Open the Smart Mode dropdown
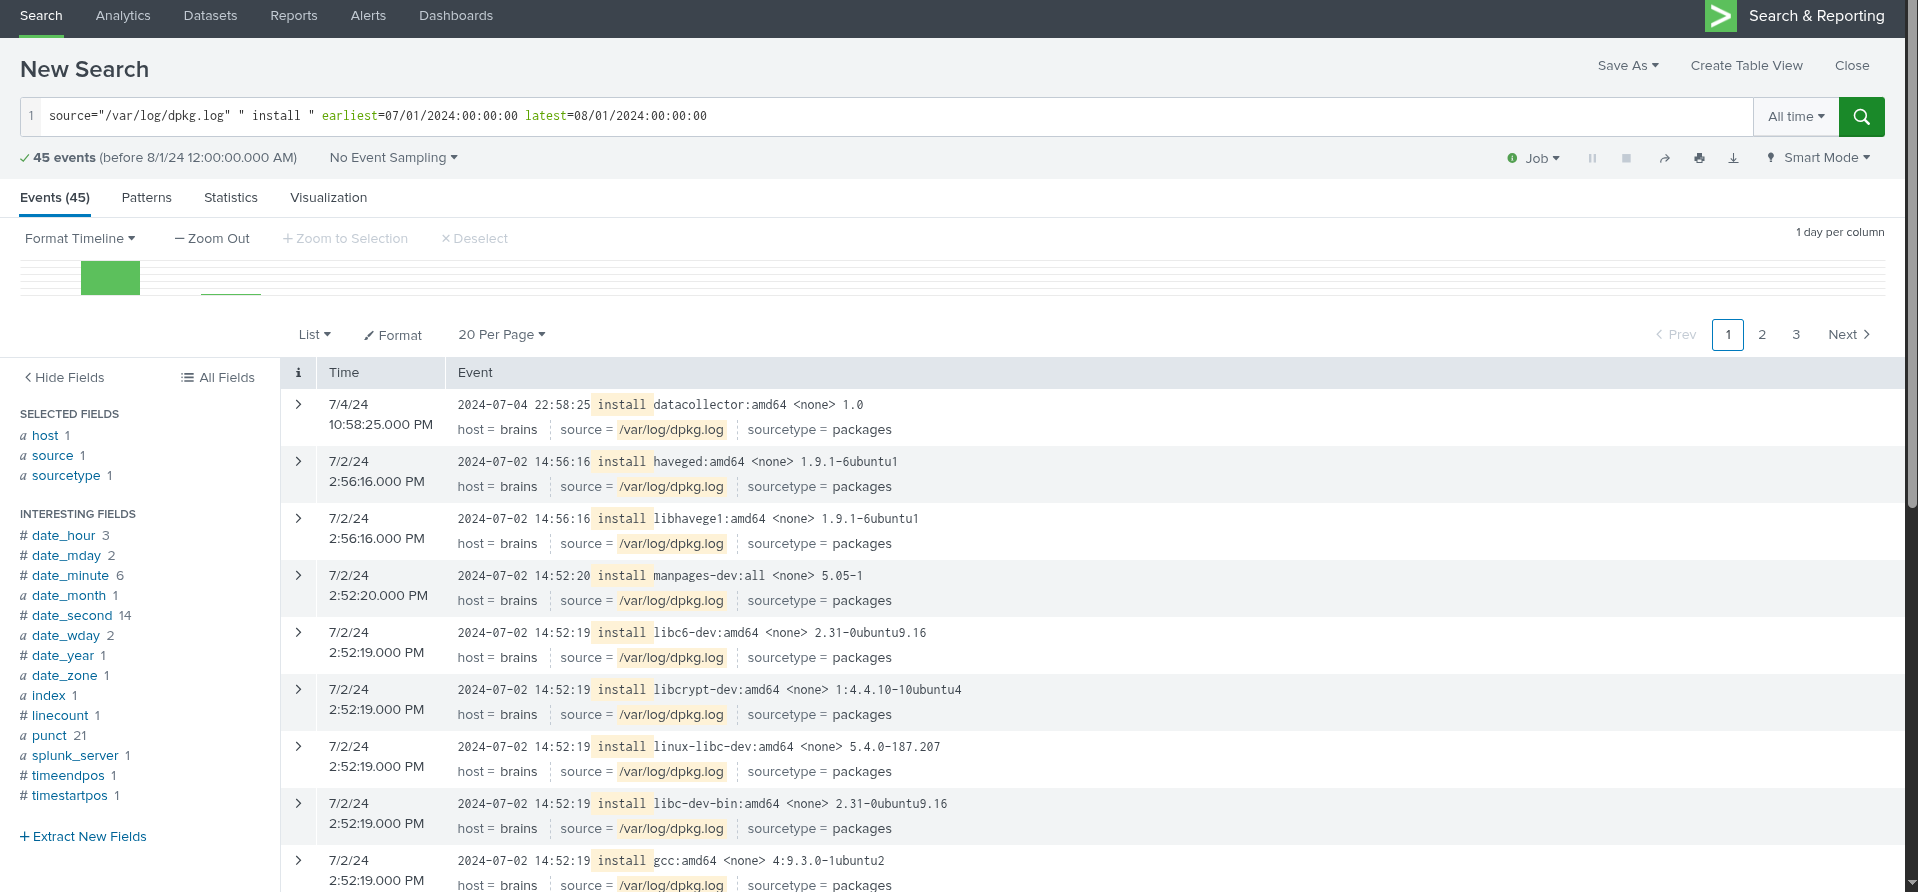This screenshot has height=892, width=1918. 1818,158
